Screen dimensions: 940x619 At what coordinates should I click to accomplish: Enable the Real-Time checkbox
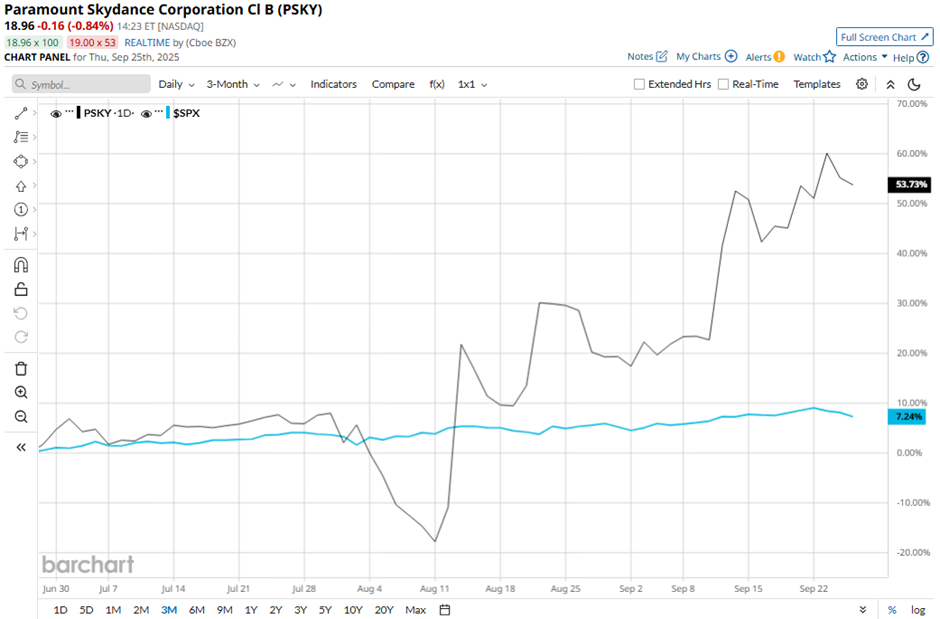pos(724,84)
